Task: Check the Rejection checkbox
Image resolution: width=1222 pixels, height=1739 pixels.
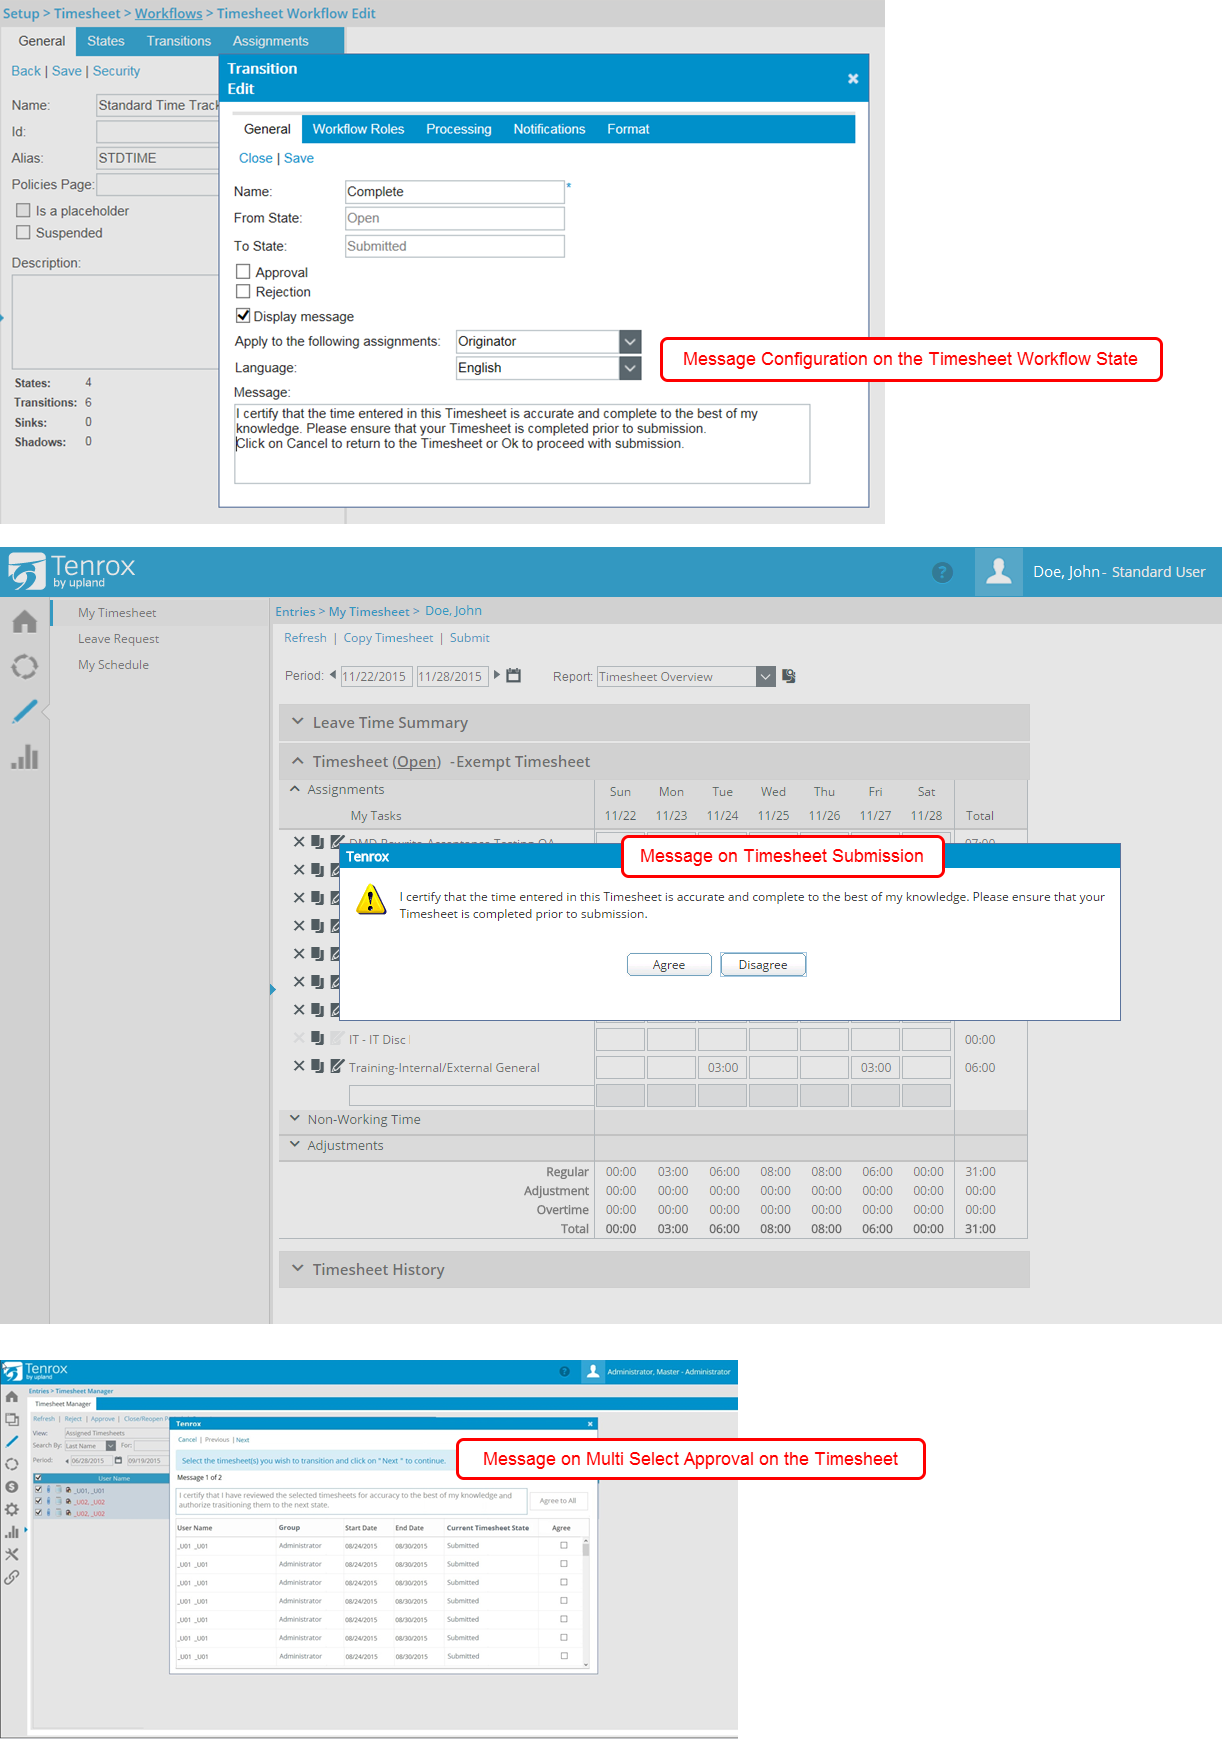Action: (x=243, y=291)
